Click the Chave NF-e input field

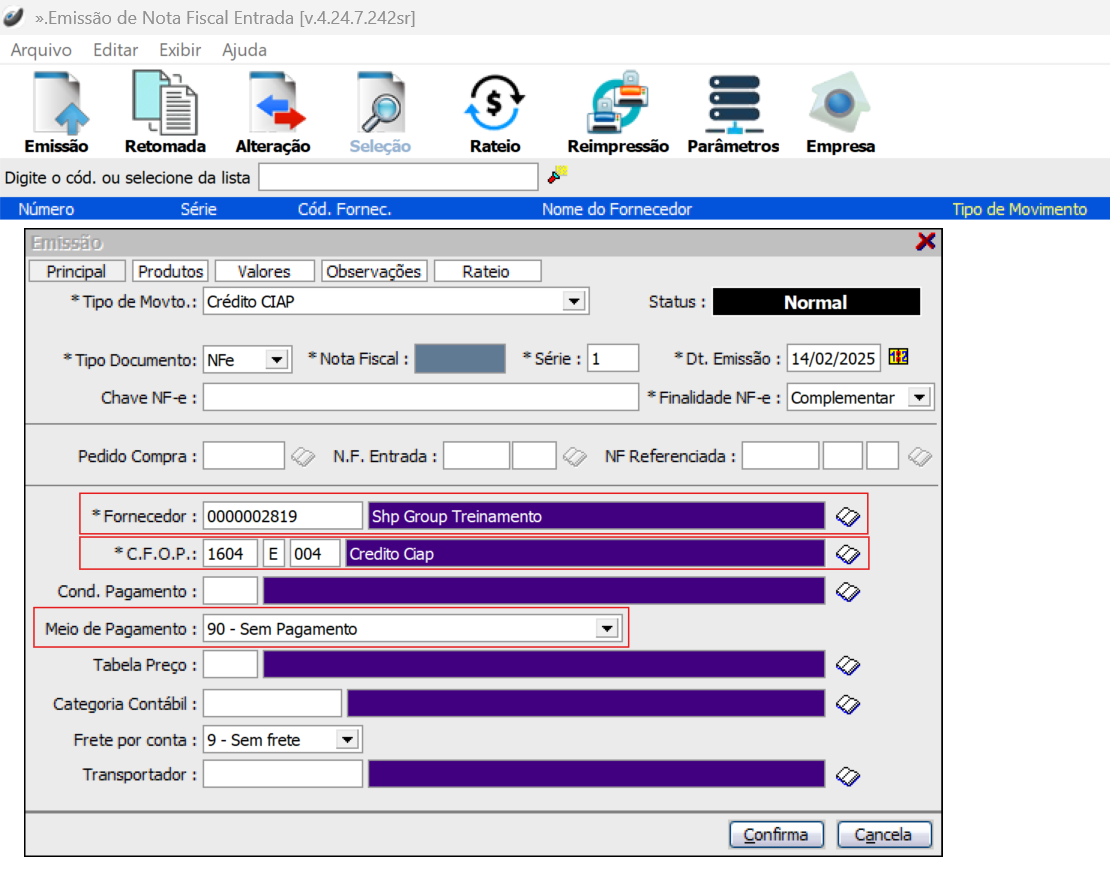(x=420, y=397)
